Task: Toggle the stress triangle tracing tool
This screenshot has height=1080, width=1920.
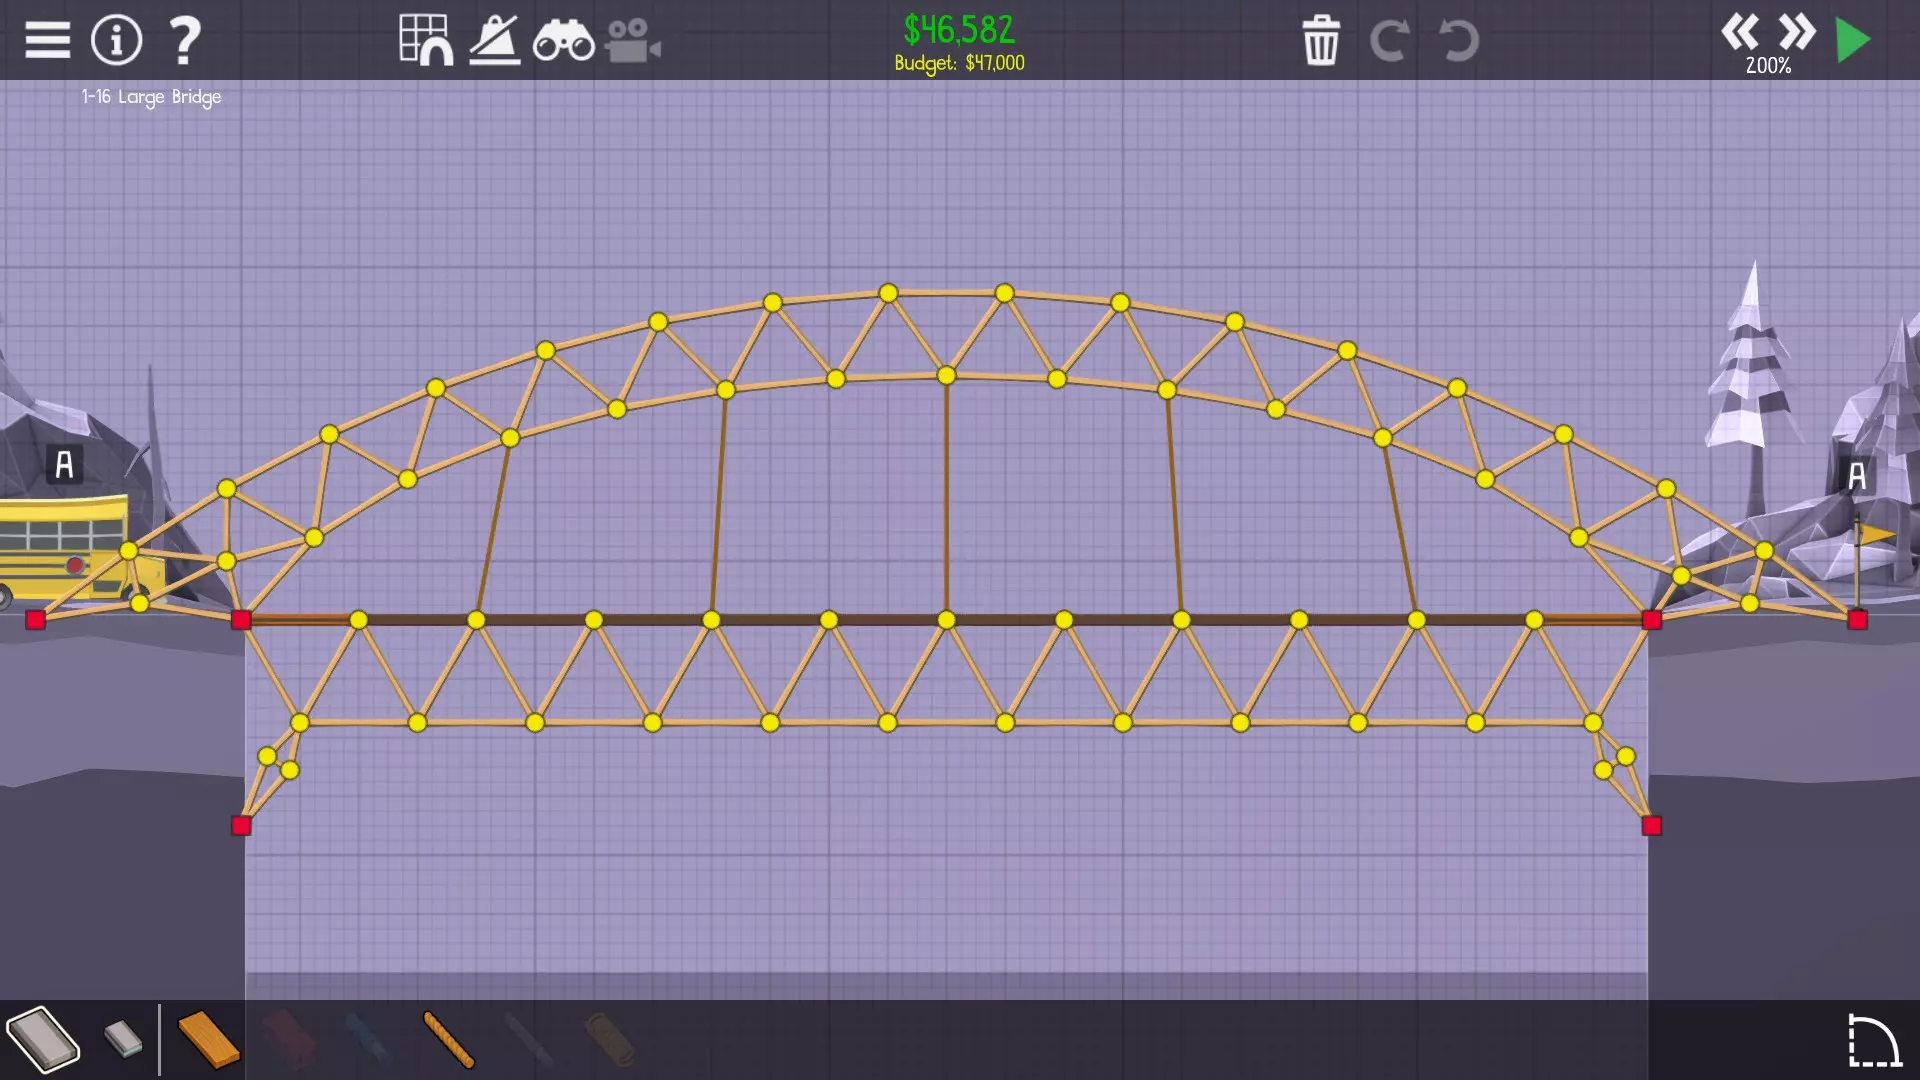Action: [494, 40]
